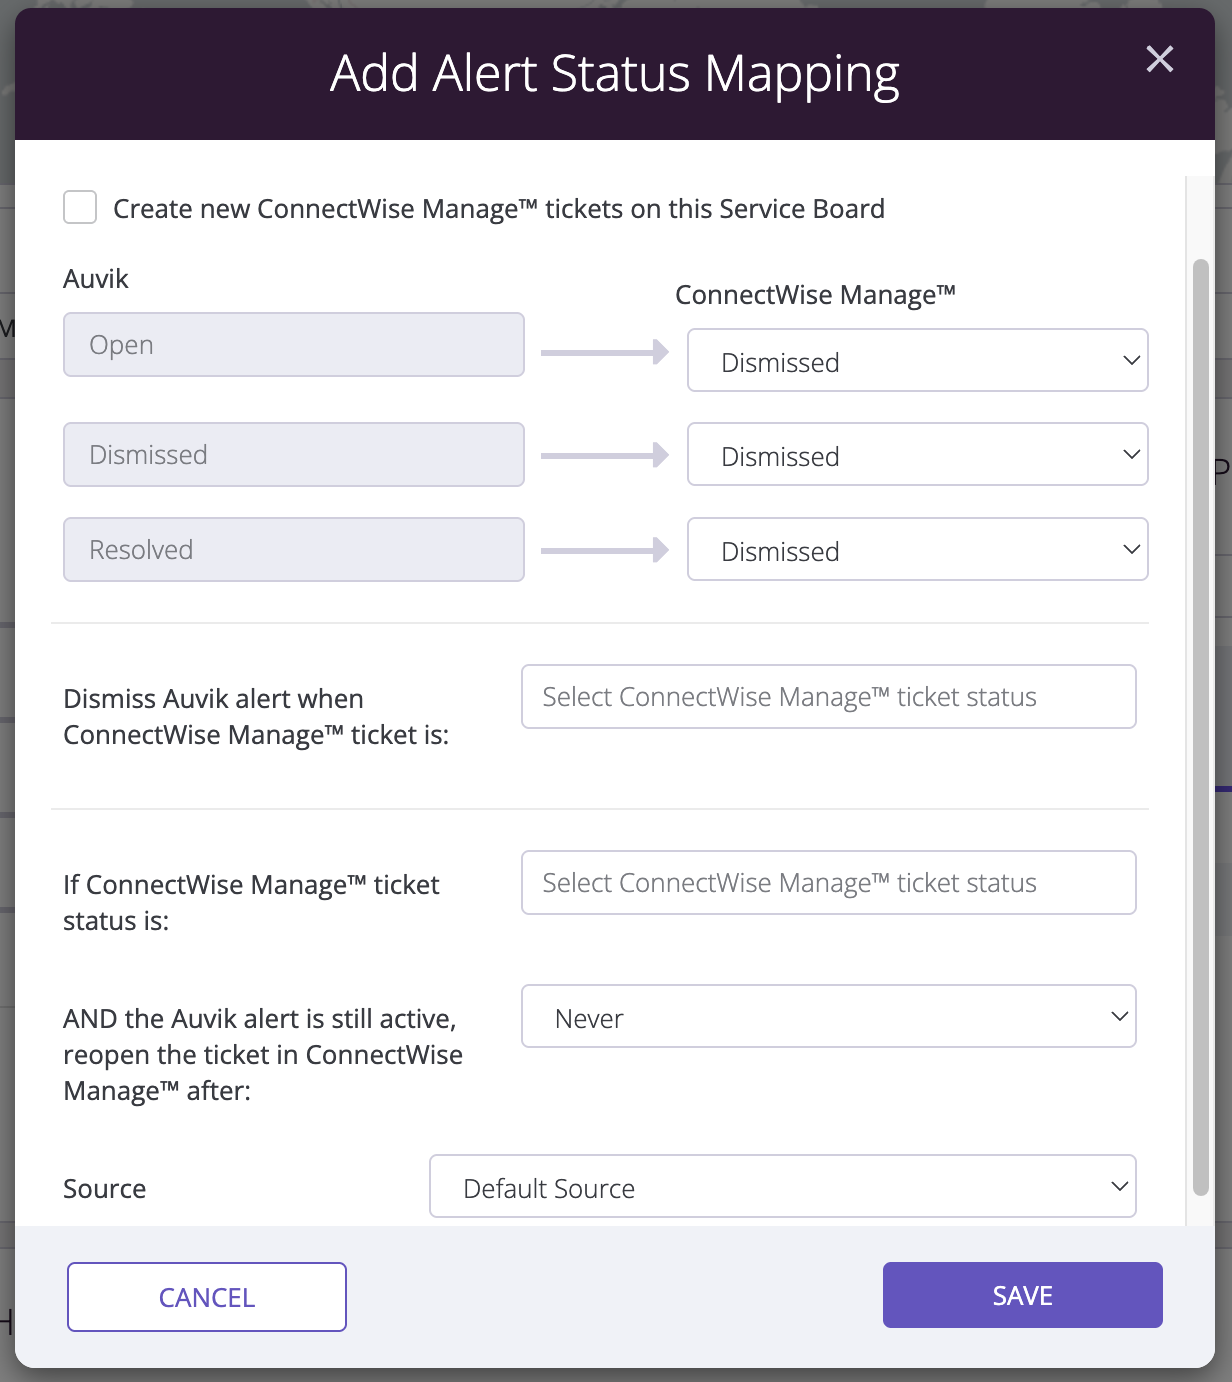Click the SAVE button
Screen dimensions: 1232x1382
tap(1022, 1295)
